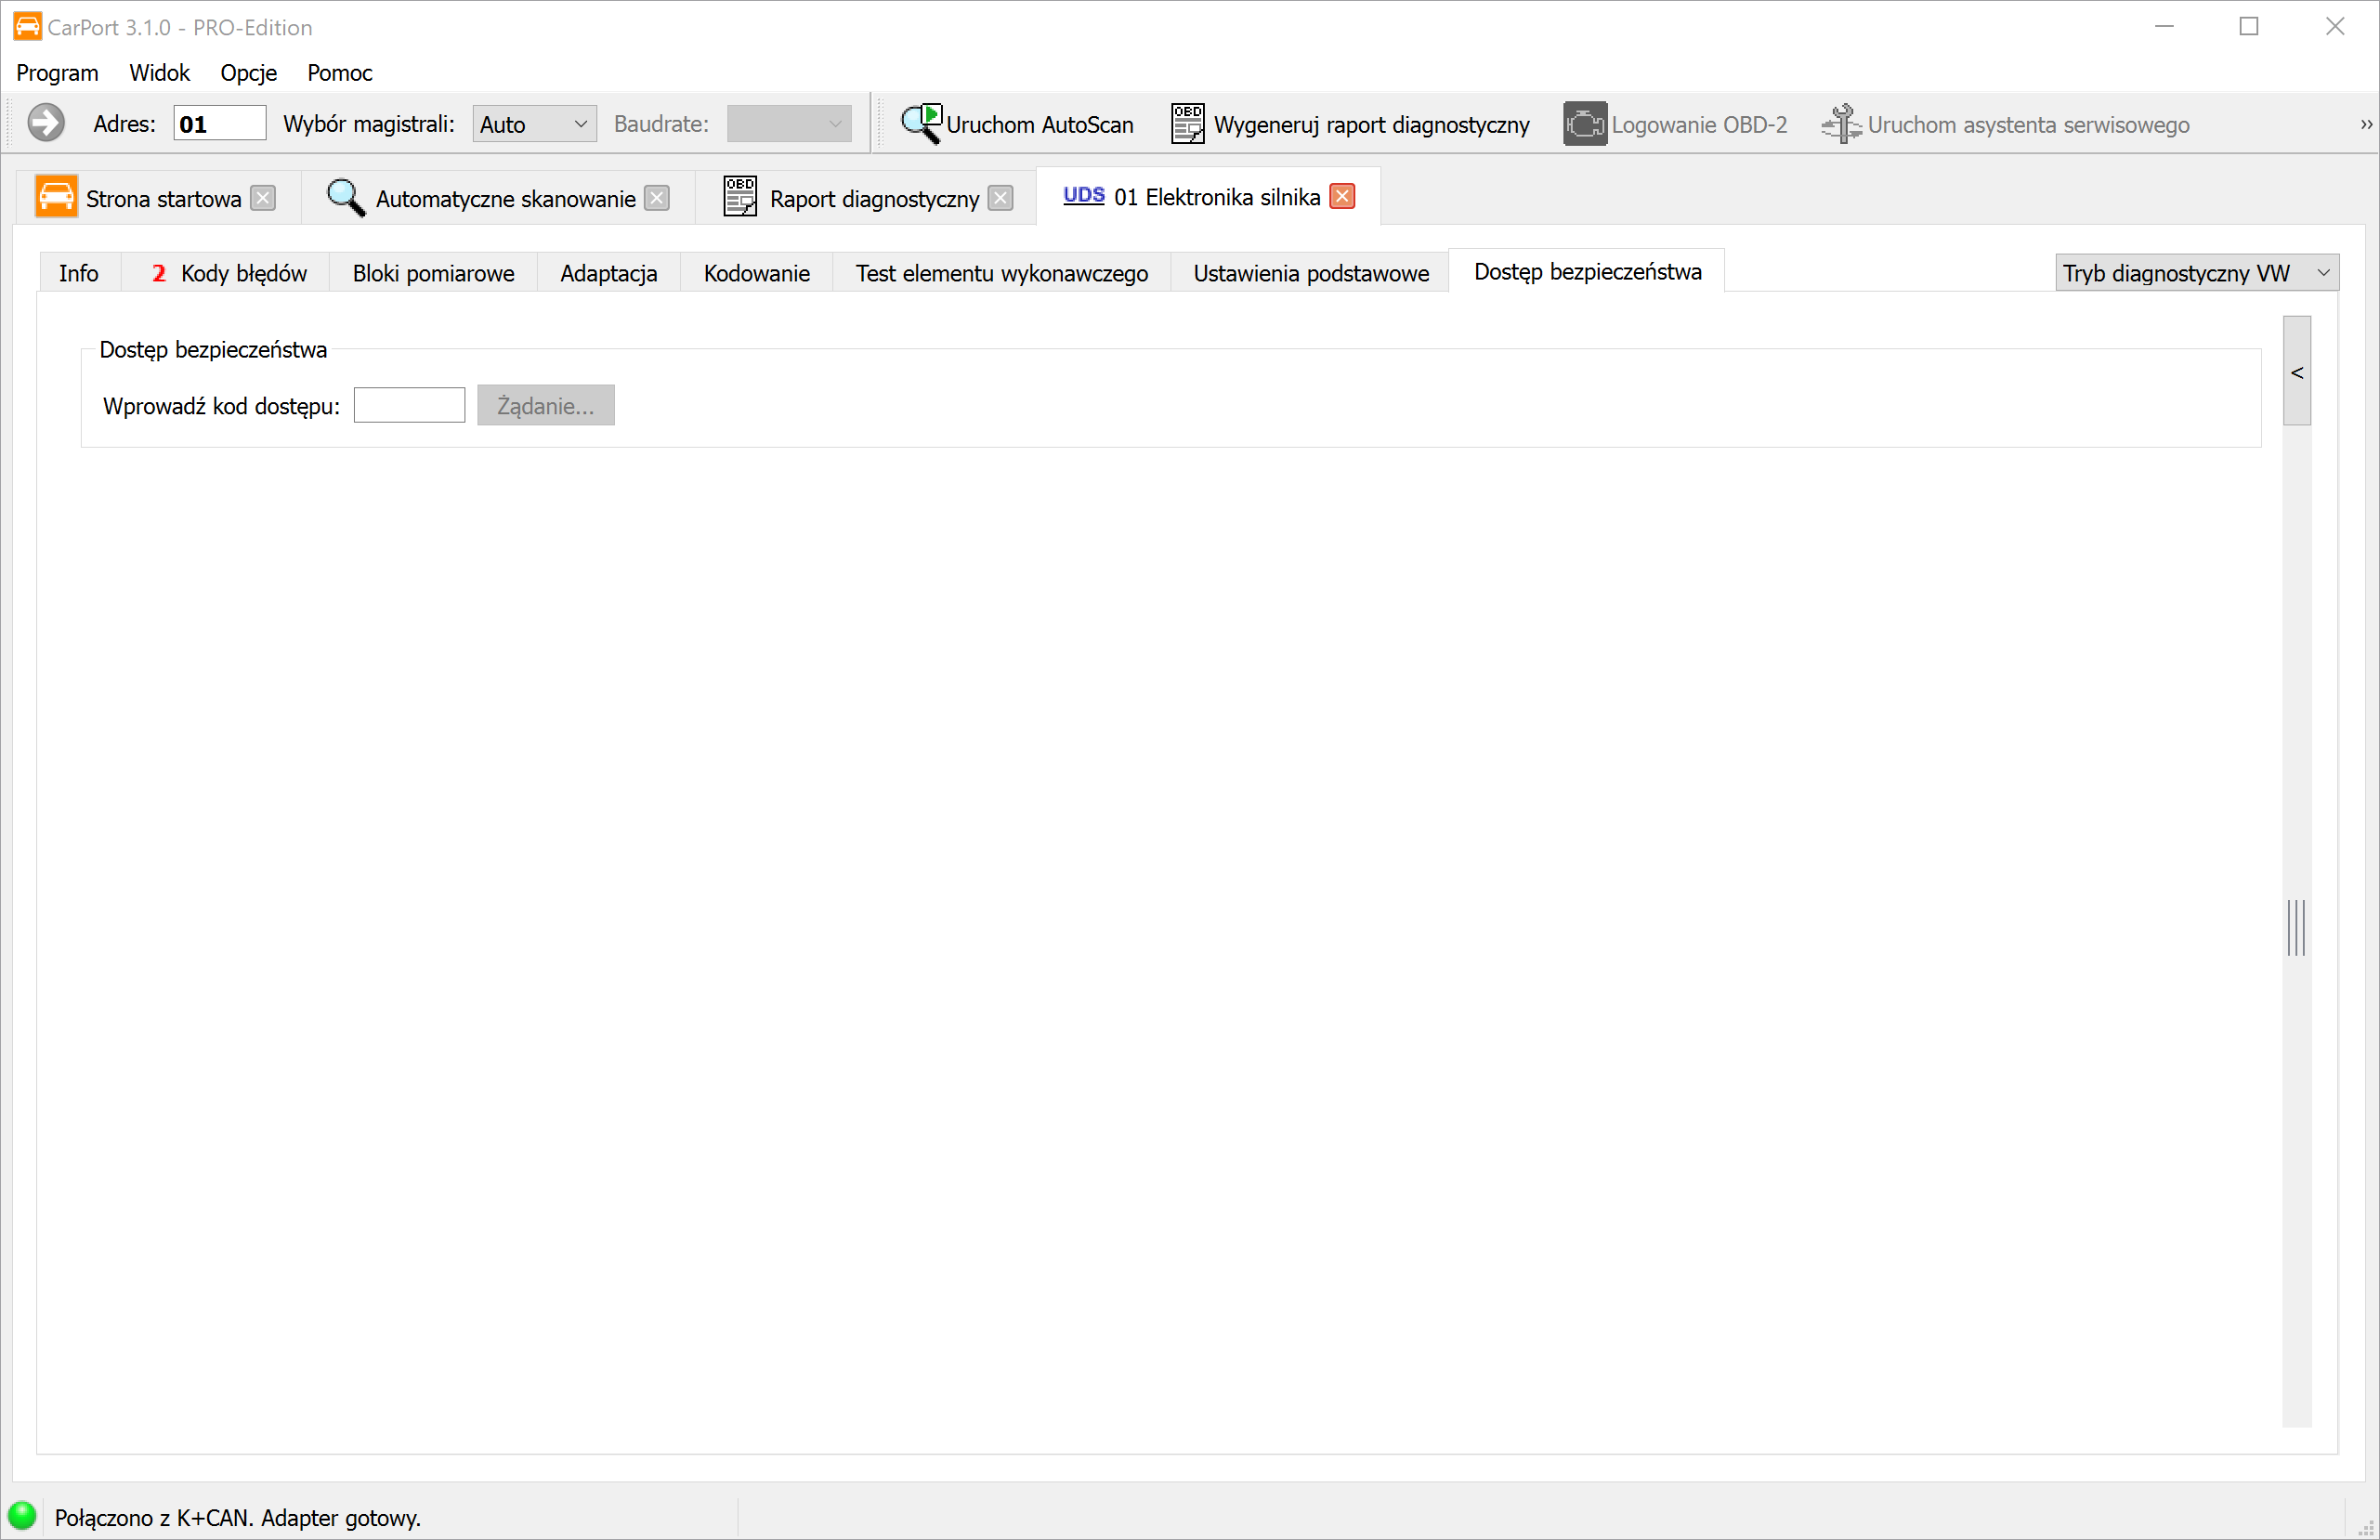The height and width of the screenshot is (1540, 2380).
Task: Switch to the Kody błędów tab
Action: tap(229, 273)
